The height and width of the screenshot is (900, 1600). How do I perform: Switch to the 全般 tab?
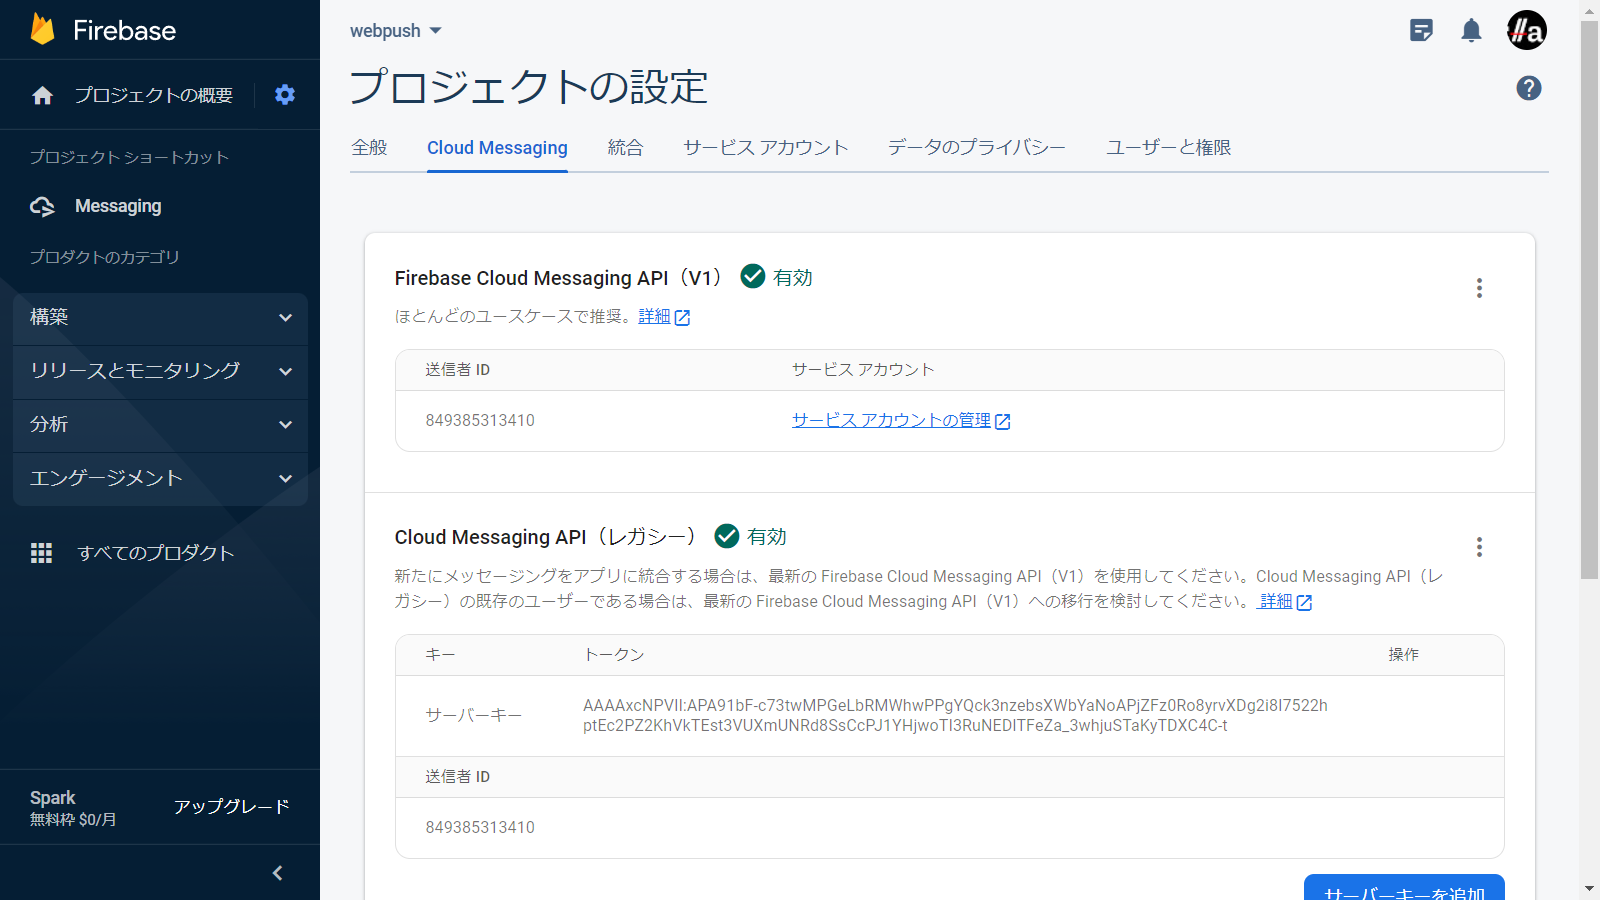pyautogui.click(x=369, y=148)
